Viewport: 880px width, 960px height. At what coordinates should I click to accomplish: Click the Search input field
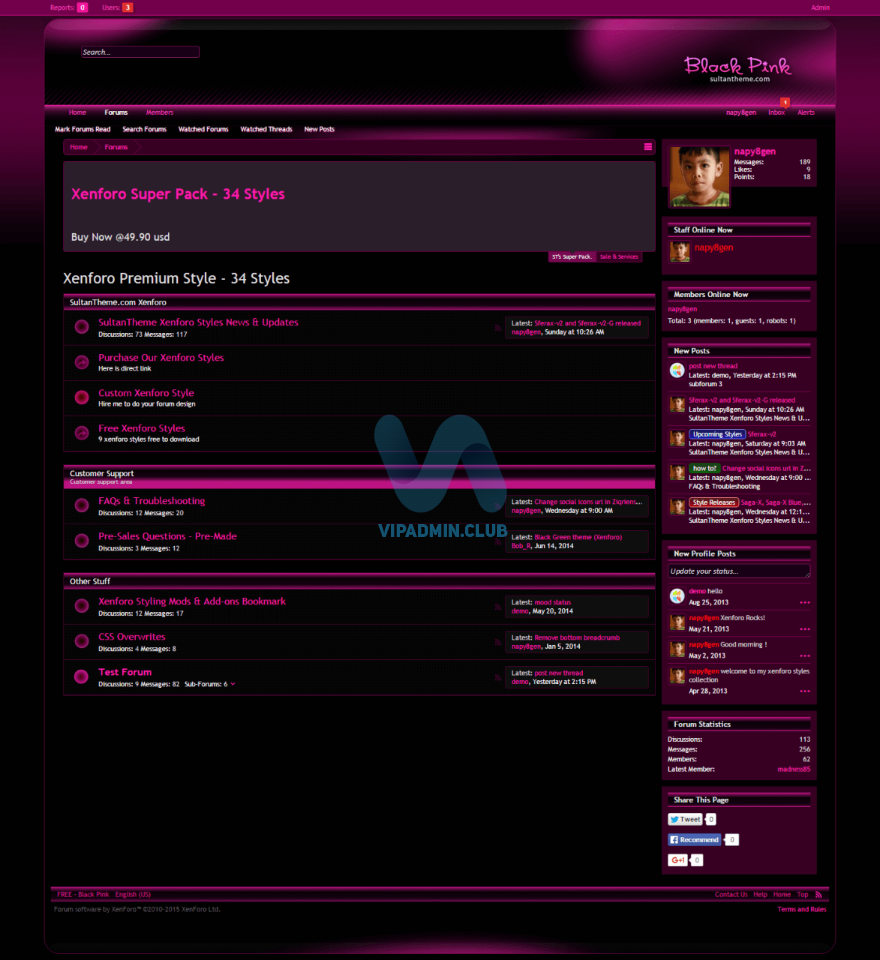coord(140,52)
